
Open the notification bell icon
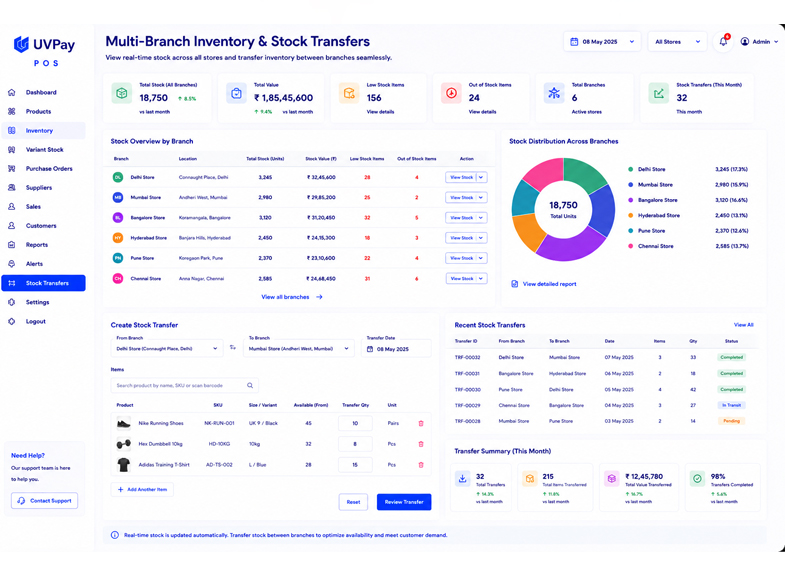click(x=723, y=42)
